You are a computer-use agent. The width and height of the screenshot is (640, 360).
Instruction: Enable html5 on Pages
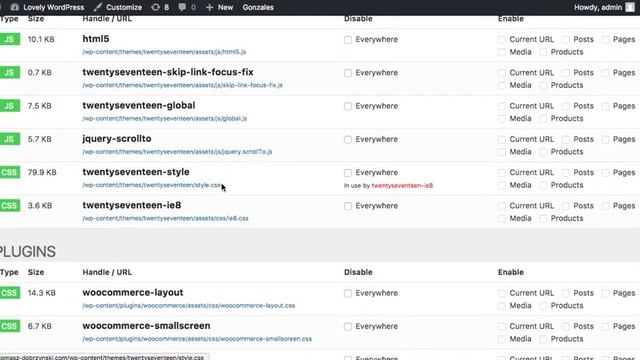[x=606, y=40]
